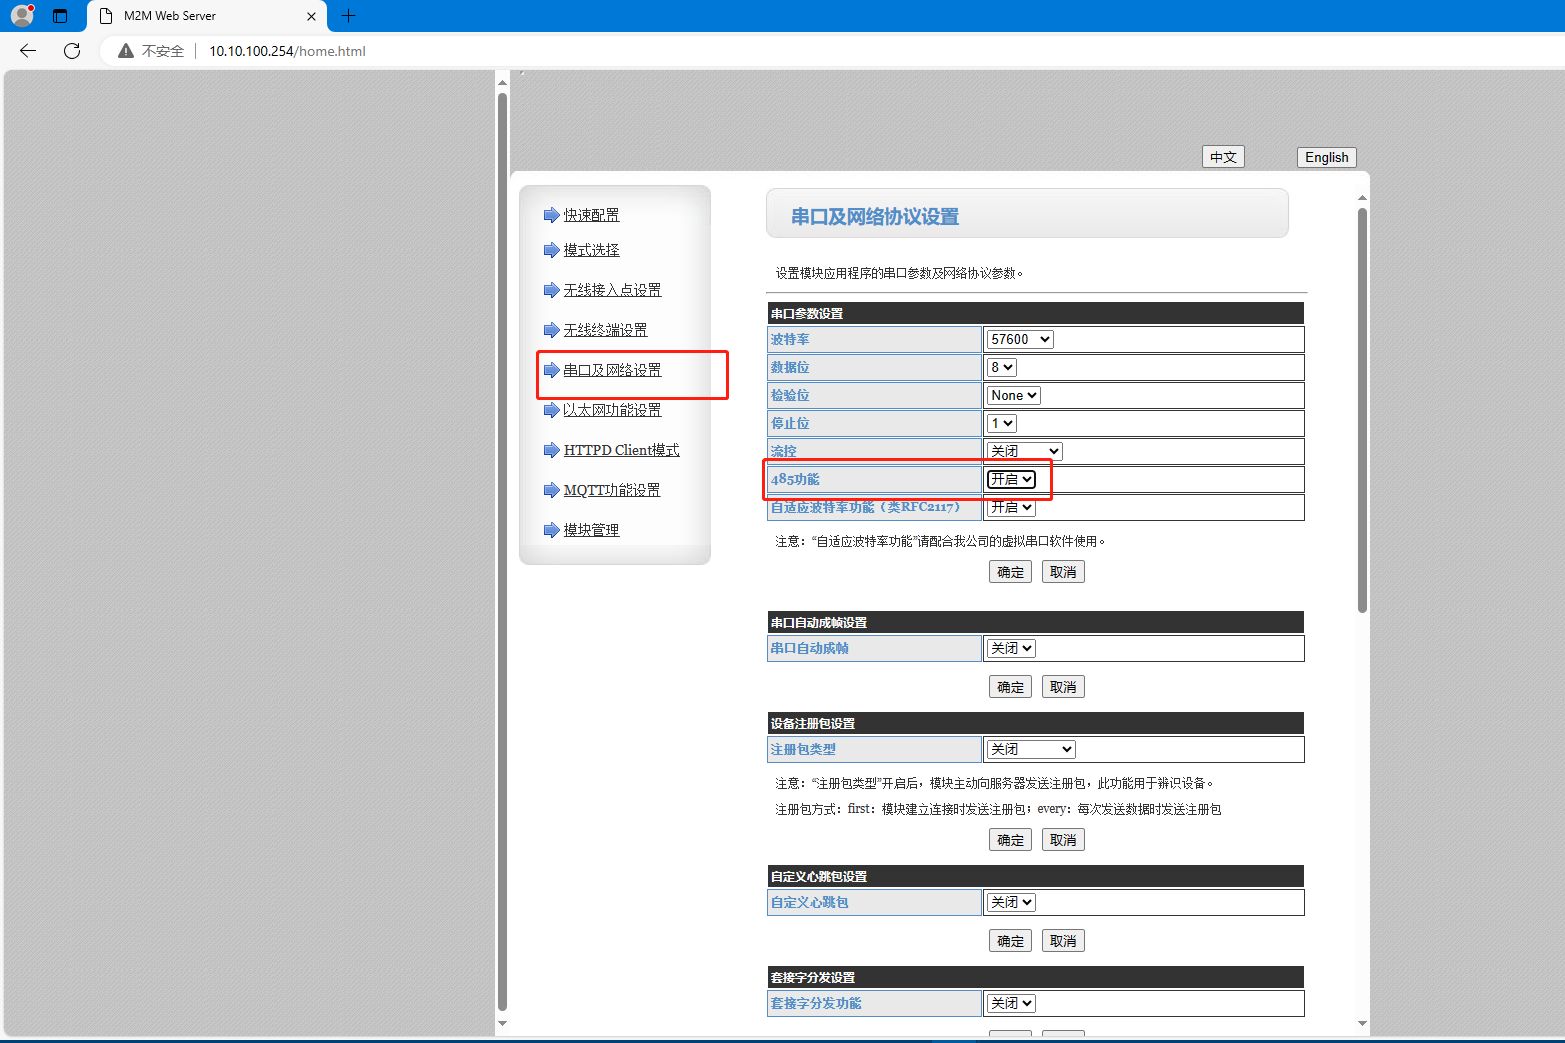The image size is (1565, 1043).
Task: Click the tab actions icon beside profile
Action: point(60,16)
